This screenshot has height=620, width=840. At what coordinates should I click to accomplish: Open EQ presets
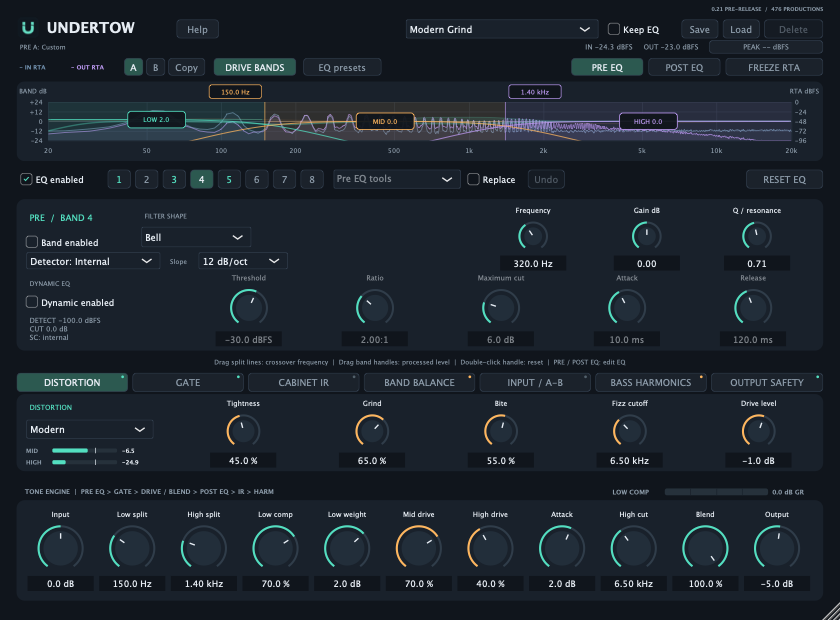pos(342,68)
